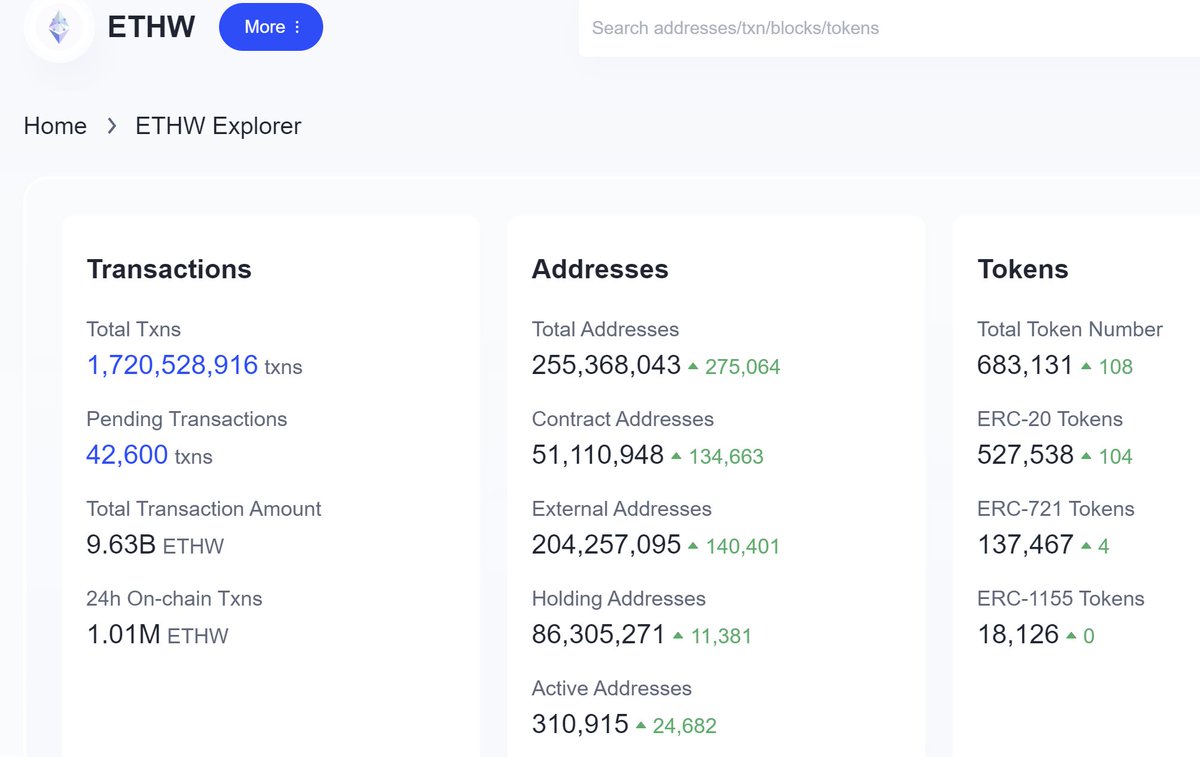Screen dimensions: 1200x757
Task: Click the Total Token Number label
Action: click(1070, 329)
